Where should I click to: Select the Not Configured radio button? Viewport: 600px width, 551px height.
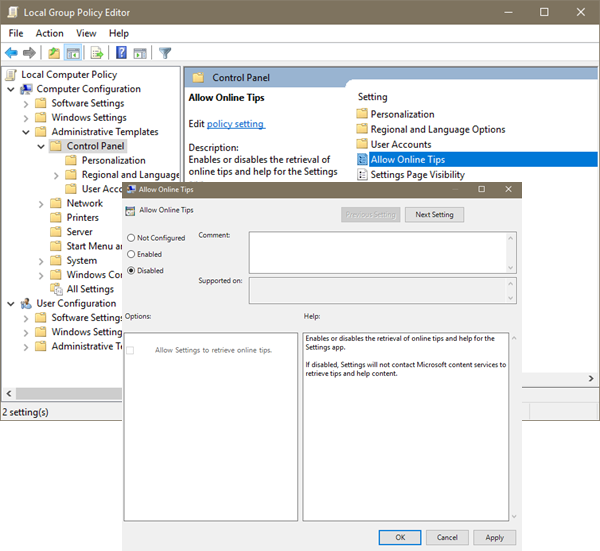click(x=131, y=238)
